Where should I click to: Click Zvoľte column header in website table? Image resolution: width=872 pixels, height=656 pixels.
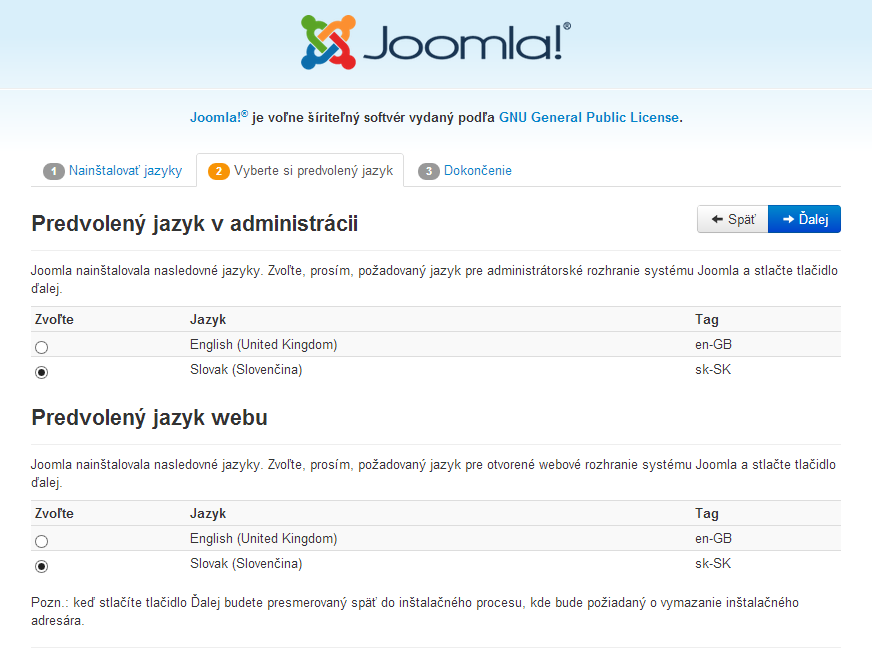[x=54, y=514]
